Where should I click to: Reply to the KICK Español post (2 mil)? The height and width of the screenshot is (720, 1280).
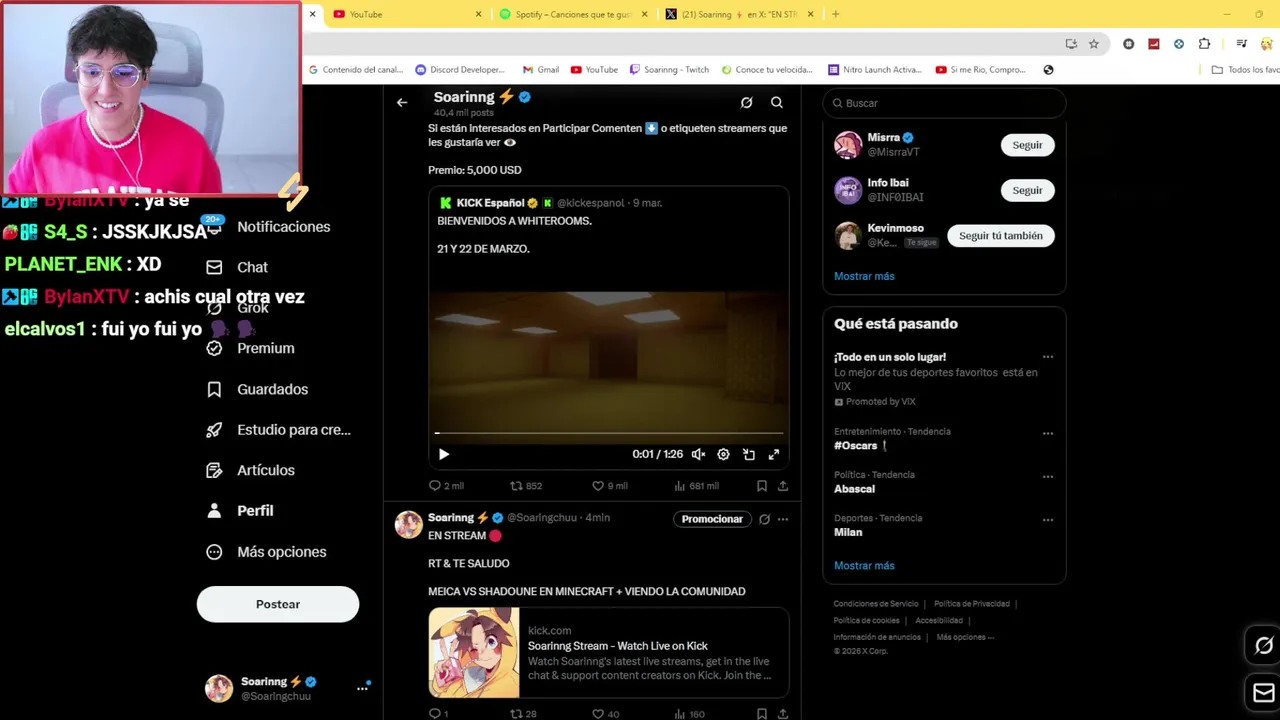click(x=446, y=486)
